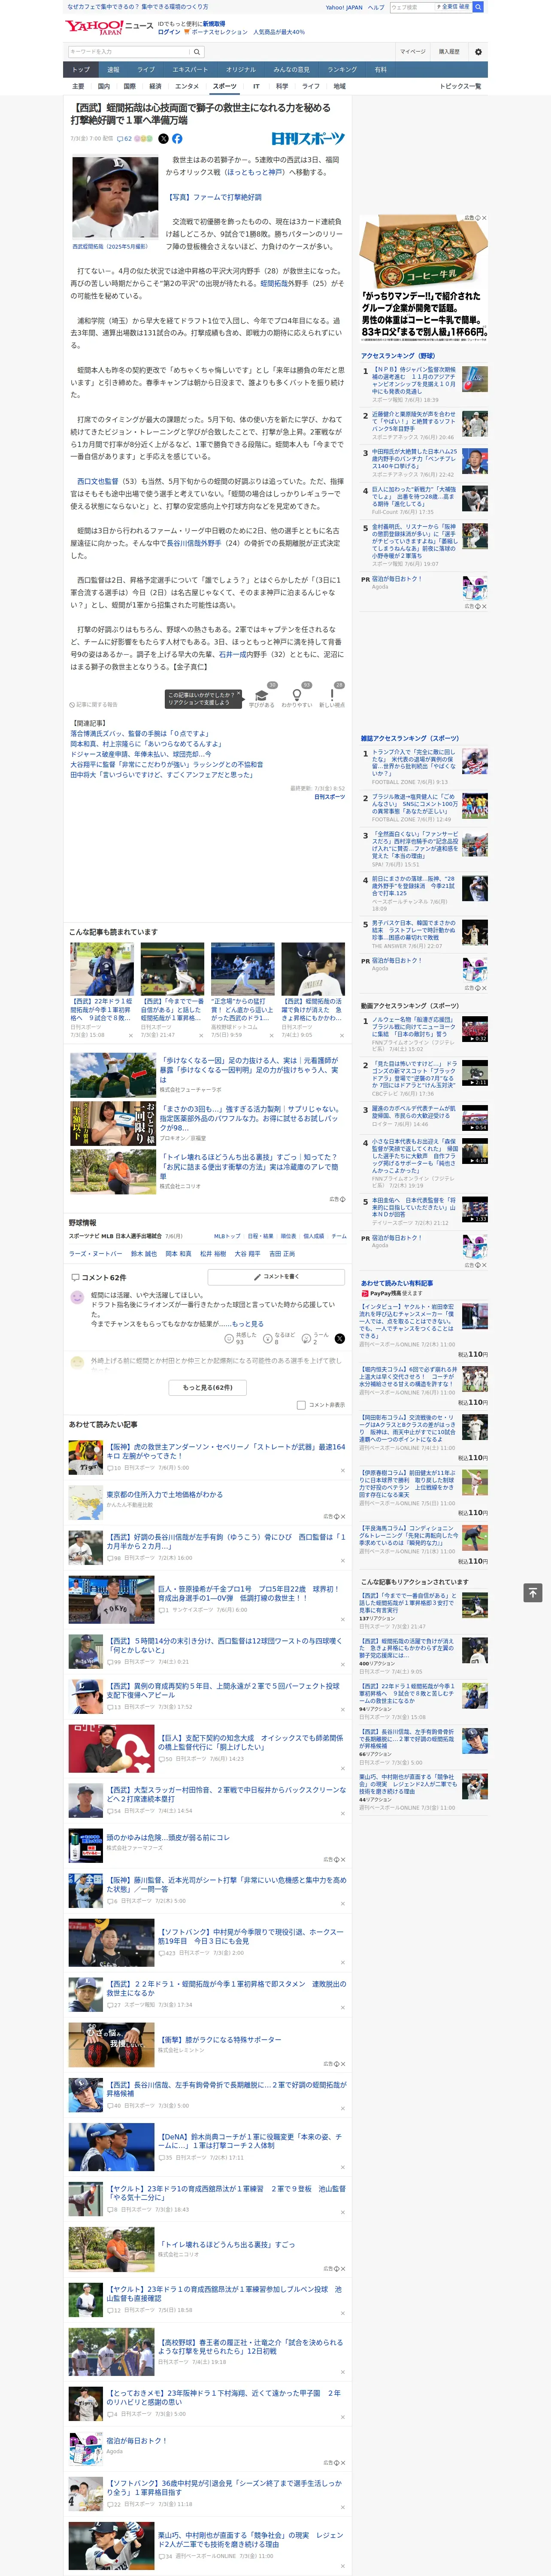Viewport: 551px width, 2576px height.
Task: Close the コーヒー牛乳 ad via its X
Action: [483, 218]
